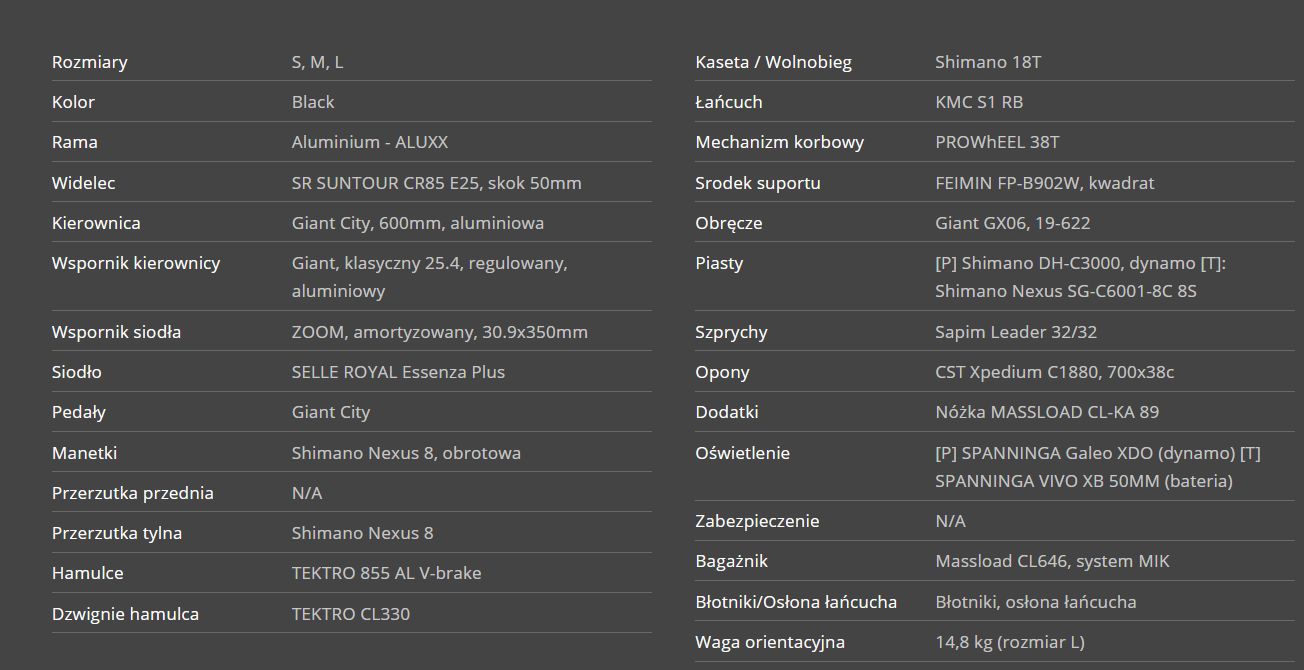Click Shimano Nexus 8, obrotowa value
The image size is (1304, 670).
click(406, 453)
